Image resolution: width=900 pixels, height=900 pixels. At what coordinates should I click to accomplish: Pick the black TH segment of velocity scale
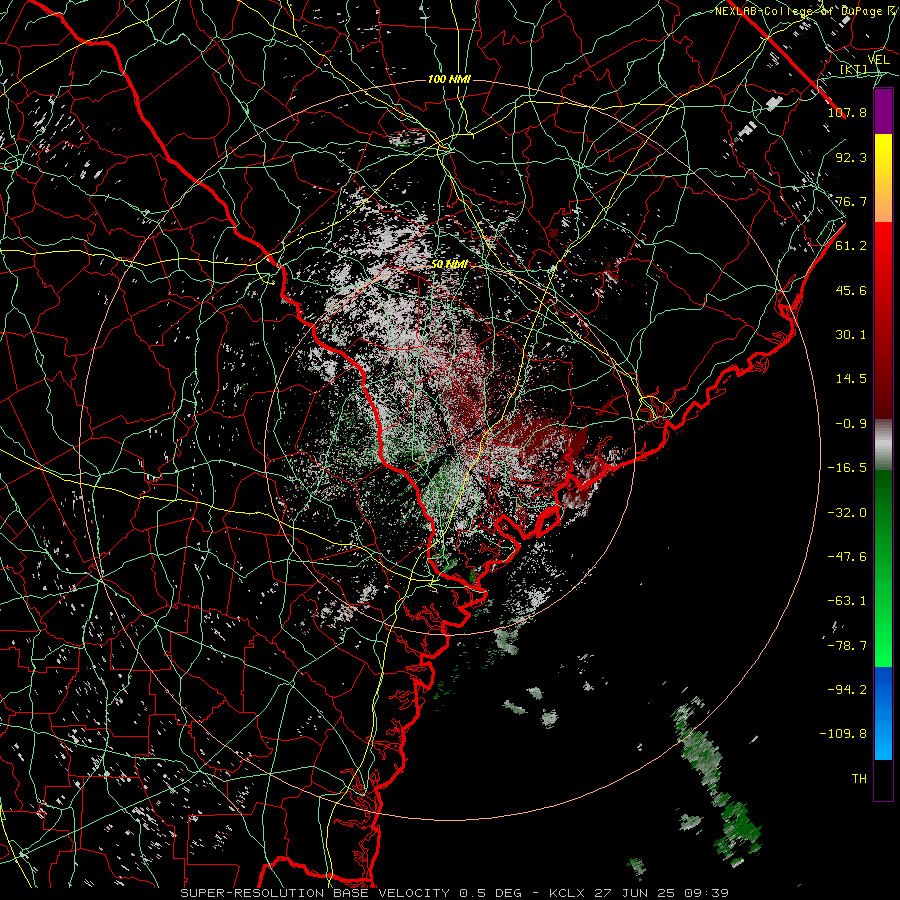(883, 779)
